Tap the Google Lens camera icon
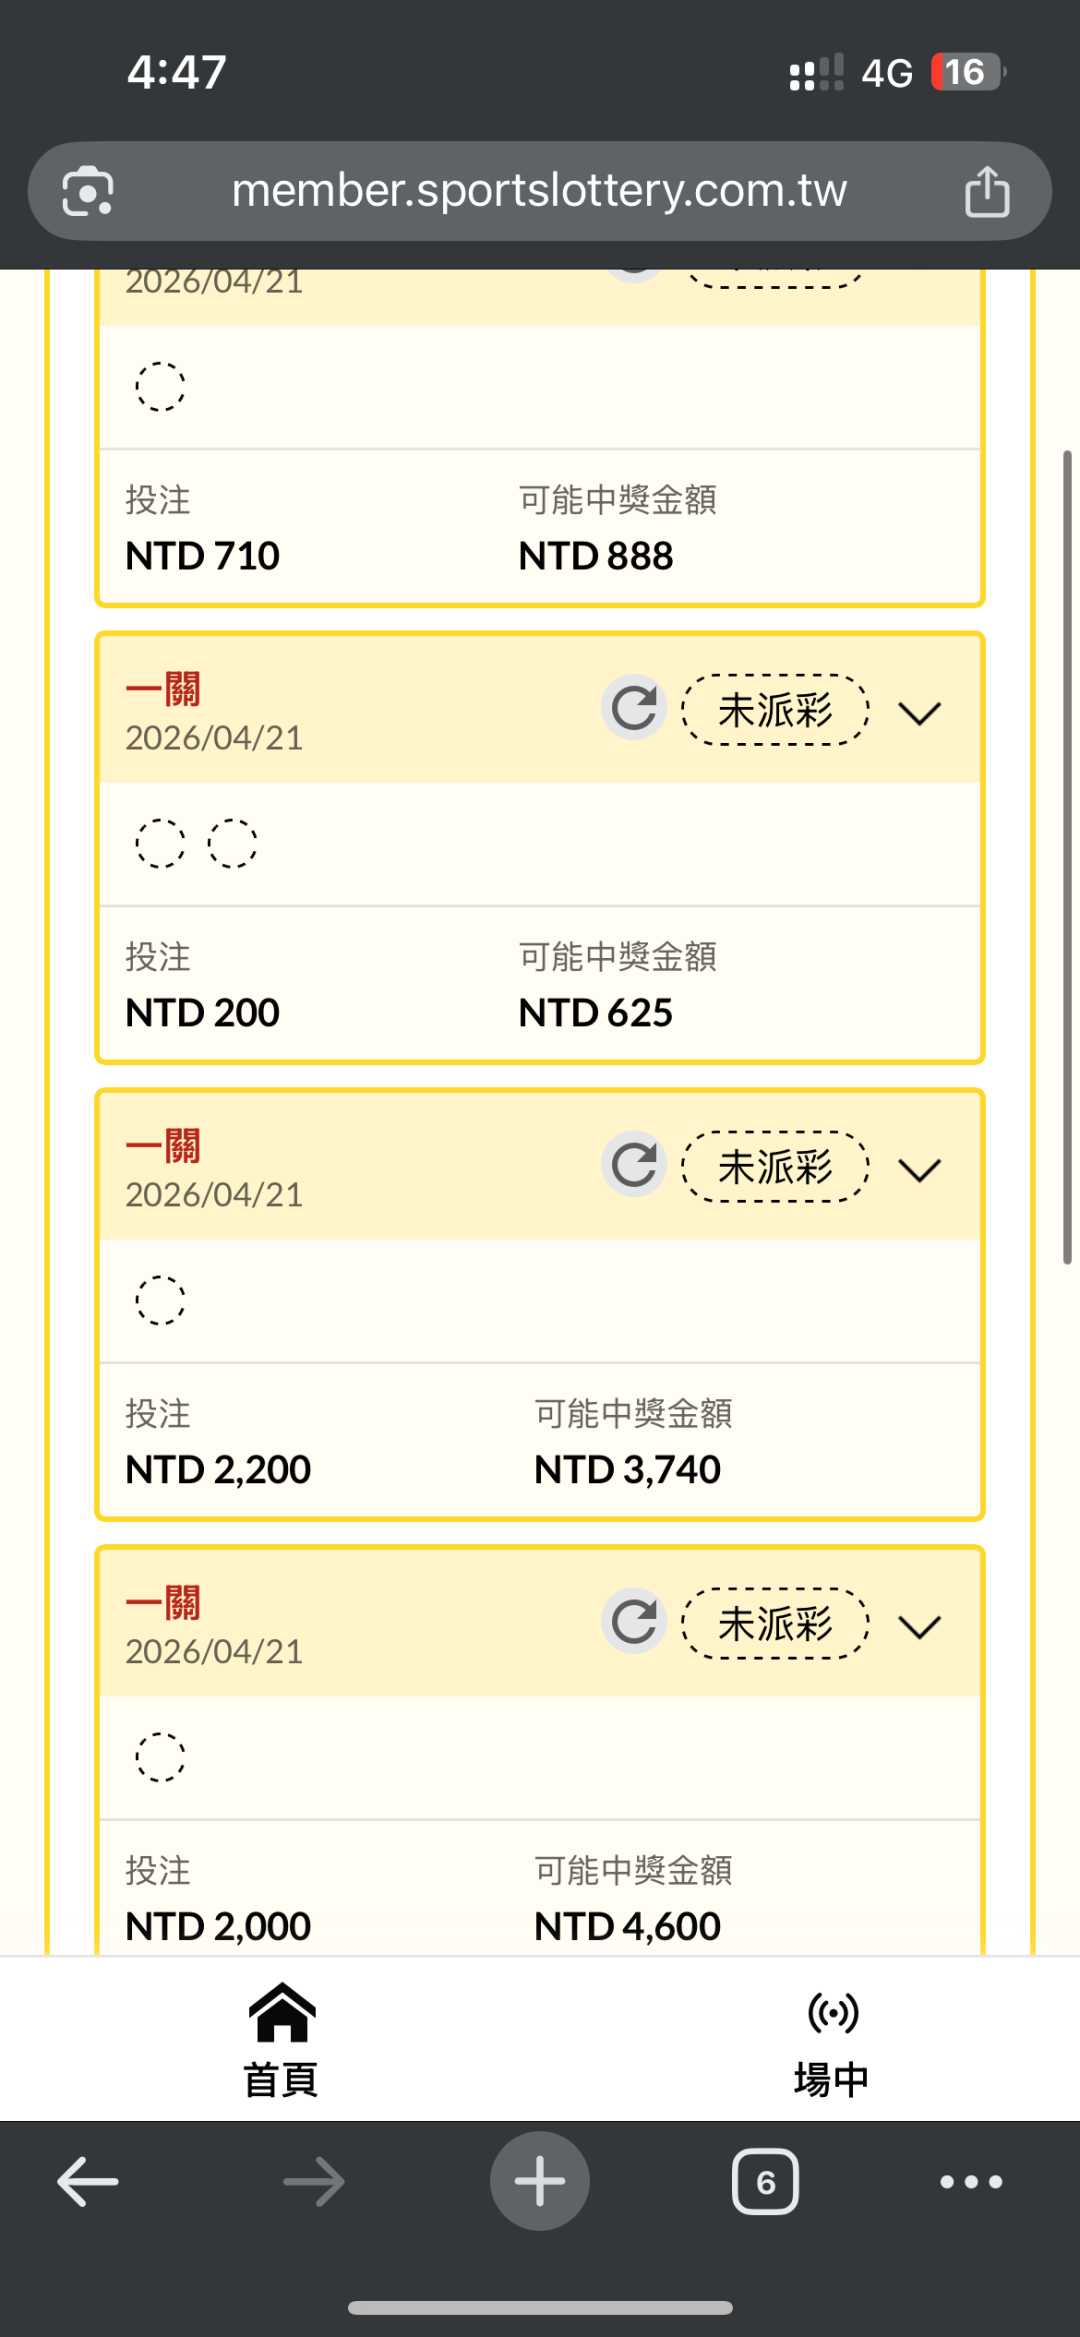 click(x=88, y=191)
